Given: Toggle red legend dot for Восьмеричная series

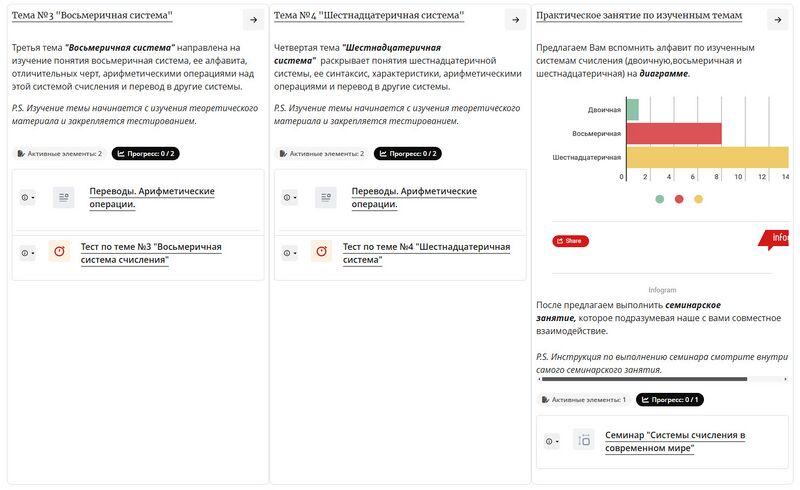Looking at the screenshot, I should point(679,199).
